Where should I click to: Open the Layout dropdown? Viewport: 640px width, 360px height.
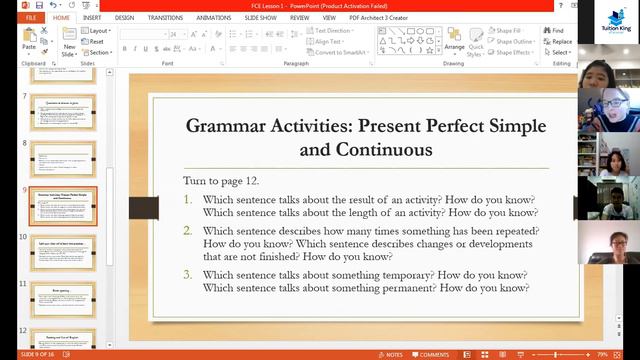[x=96, y=31]
